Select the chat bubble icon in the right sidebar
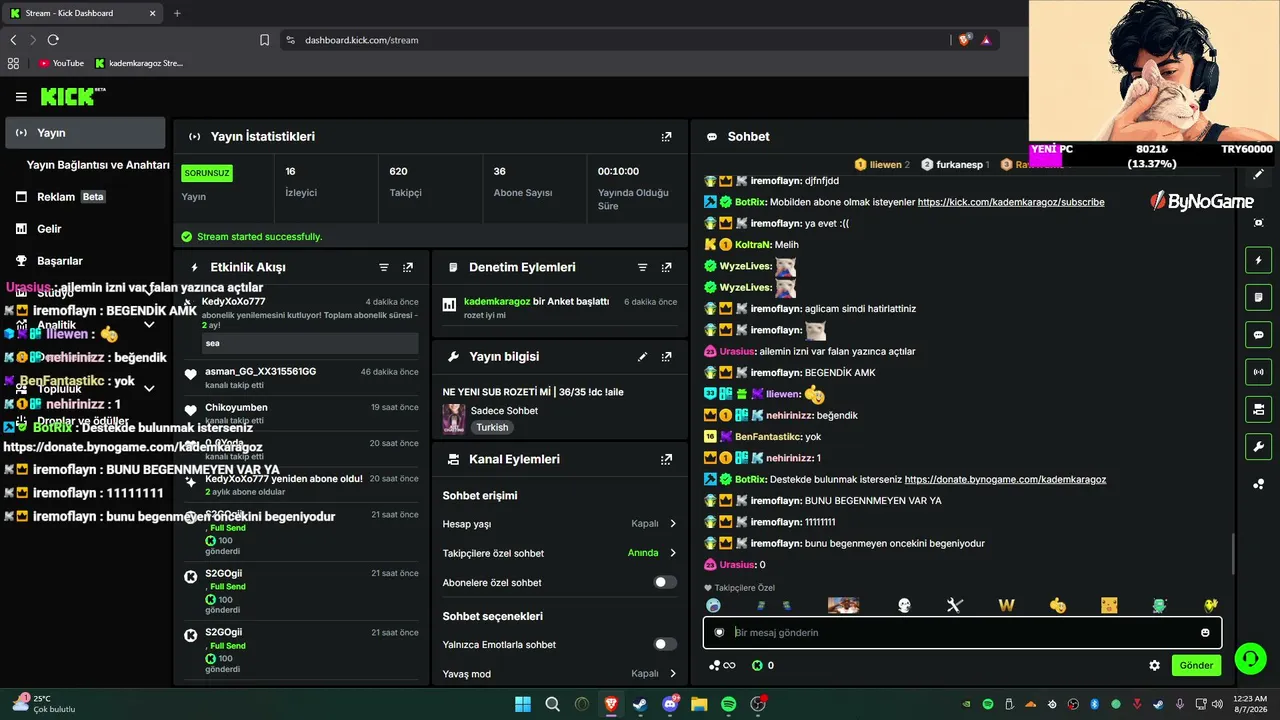This screenshot has width=1280, height=720. [1259, 335]
